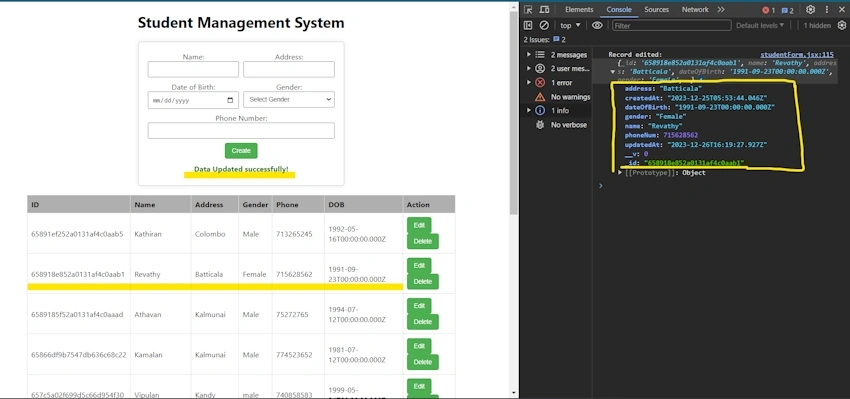Show more DevTools tabs via double chevron

pyautogui.click(x=721, y=10)
